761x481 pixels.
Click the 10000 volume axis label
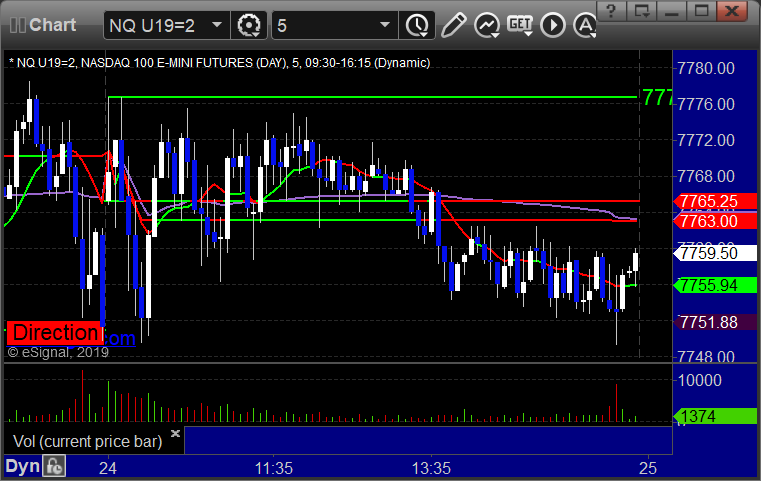699,380
